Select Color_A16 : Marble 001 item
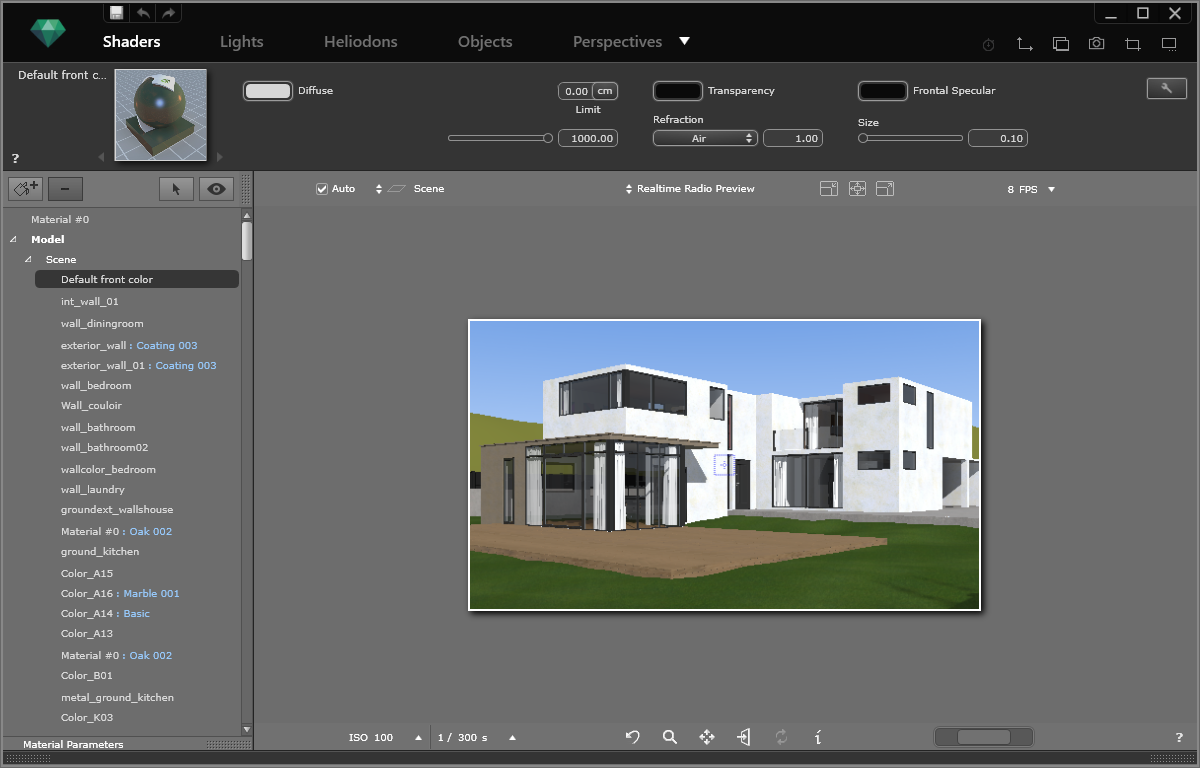The width and height of the screenshot is (1200, 768). tap(120, 593)
